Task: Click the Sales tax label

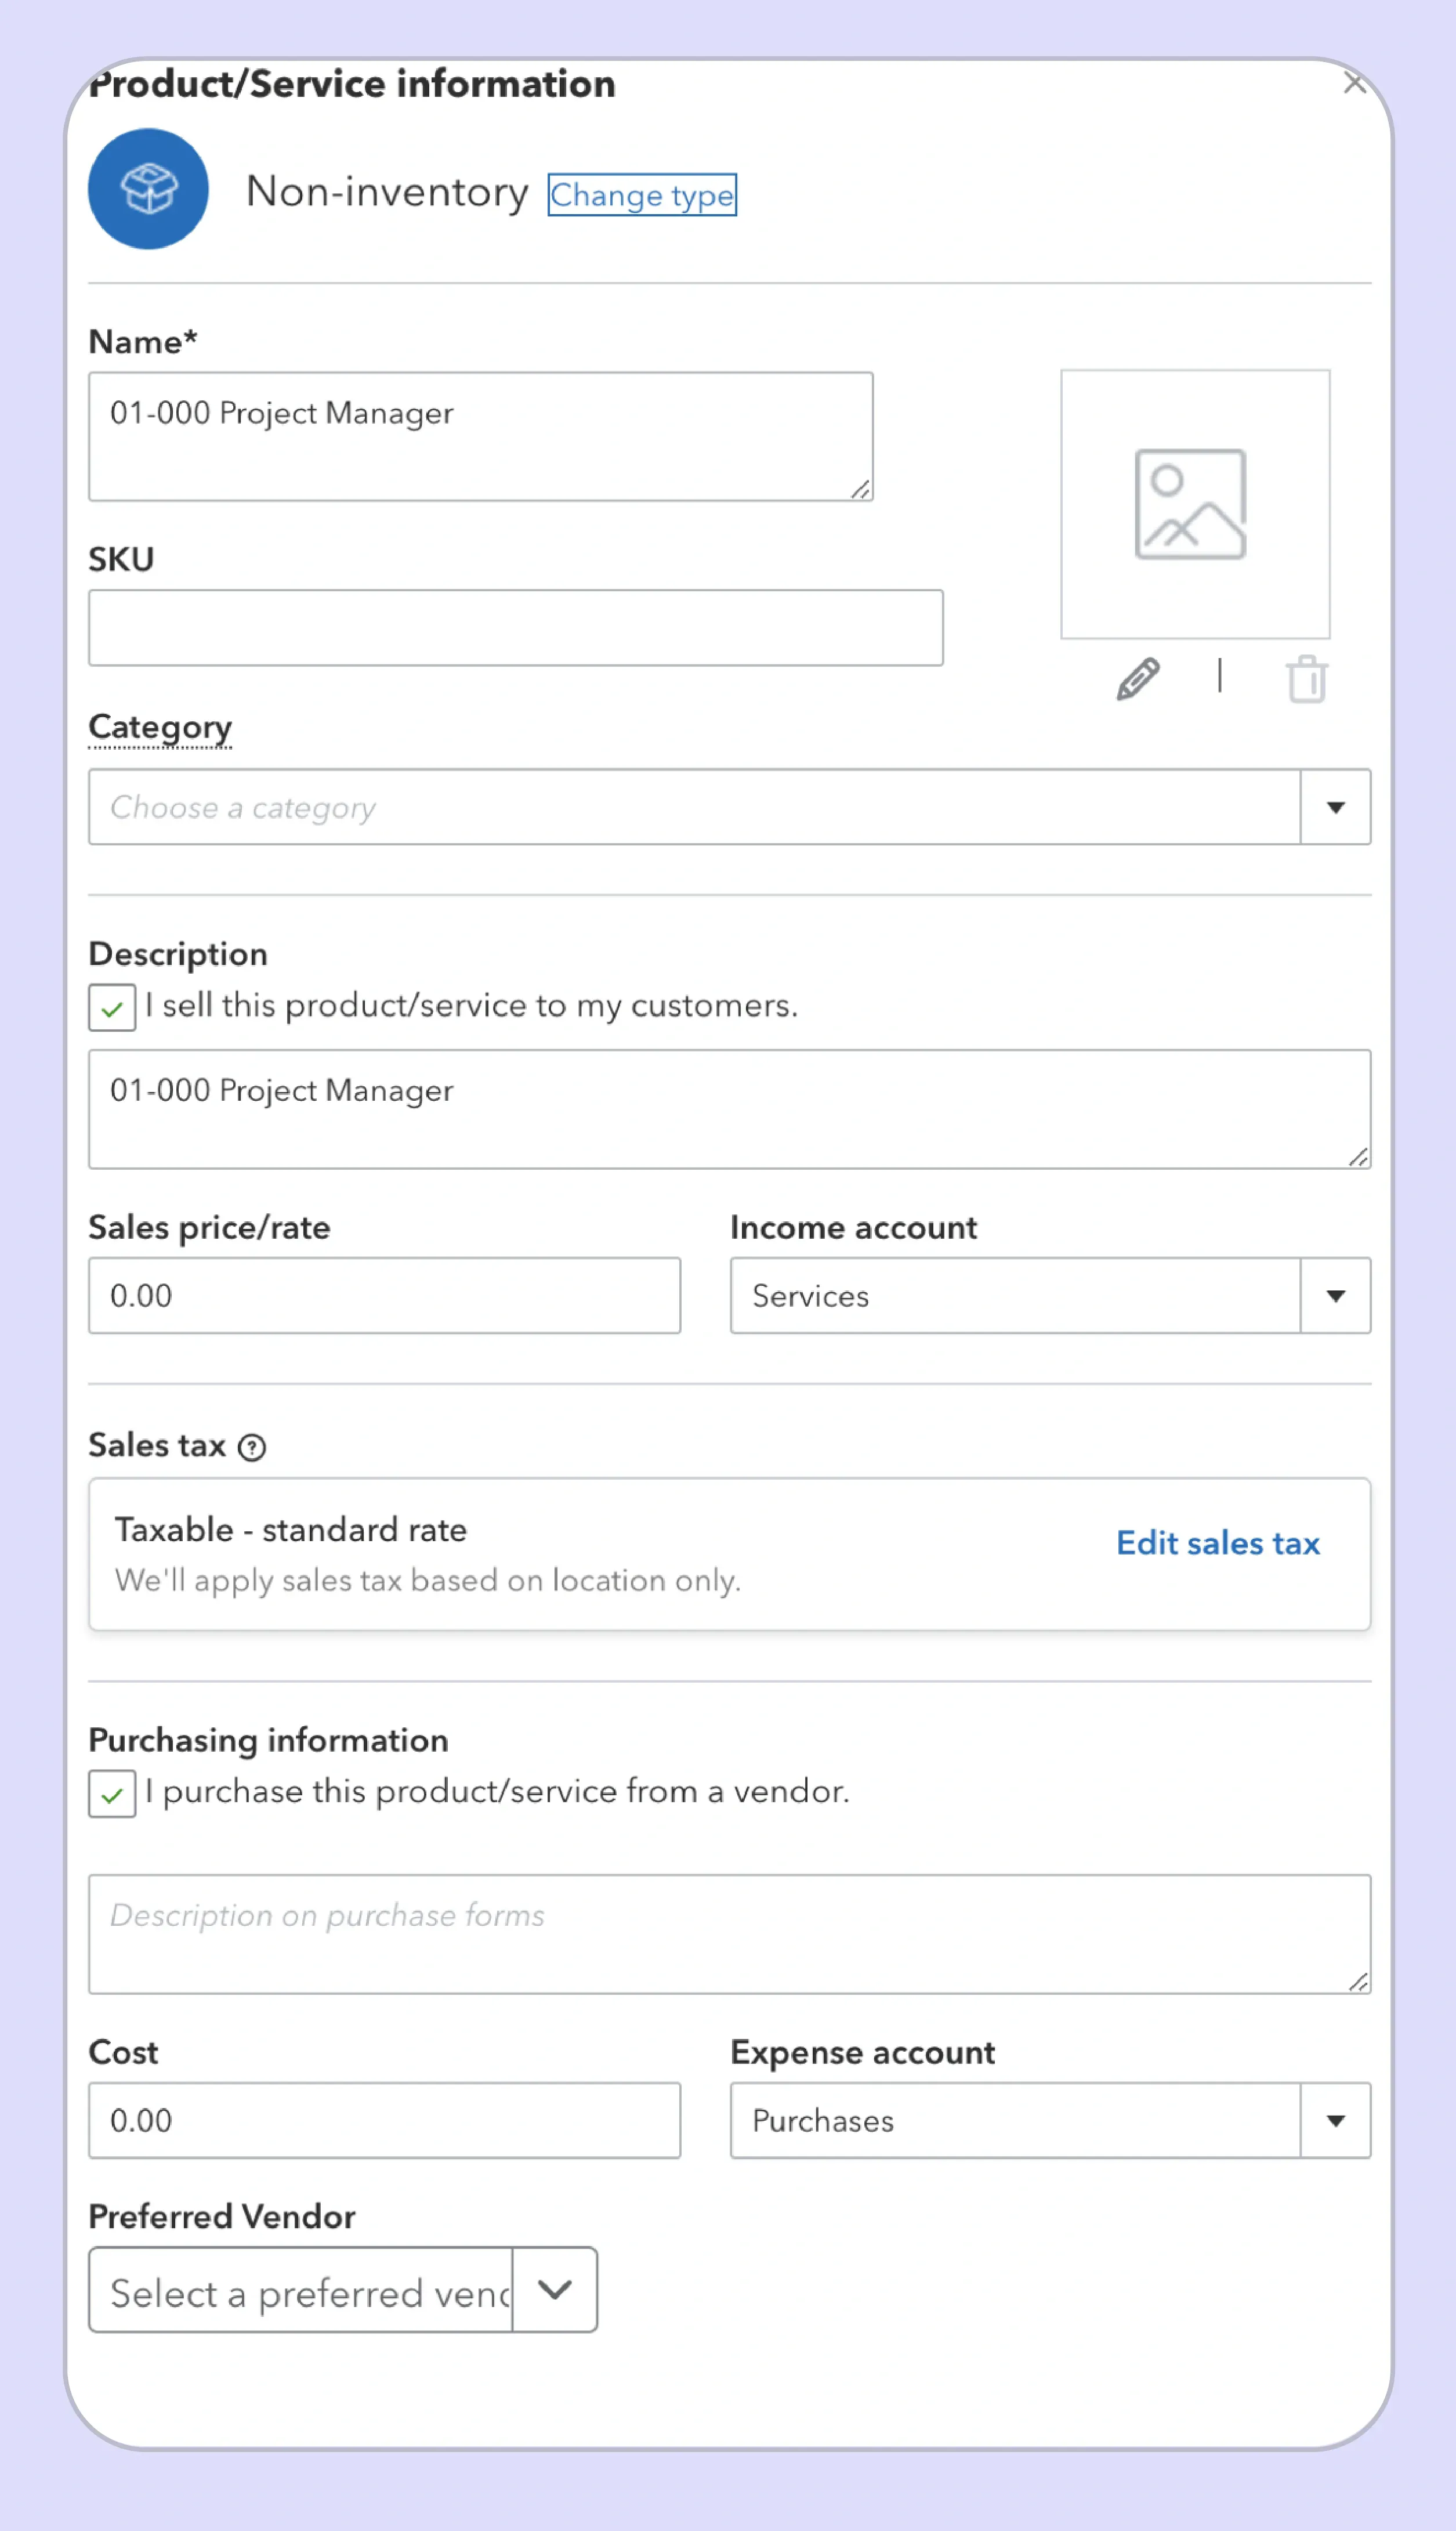Action: (x=157, y=1446)
